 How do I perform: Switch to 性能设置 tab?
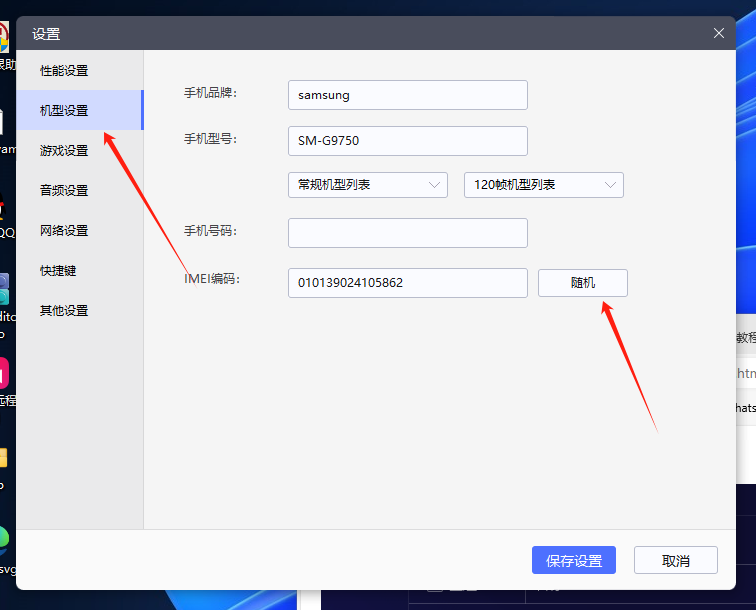64,70
